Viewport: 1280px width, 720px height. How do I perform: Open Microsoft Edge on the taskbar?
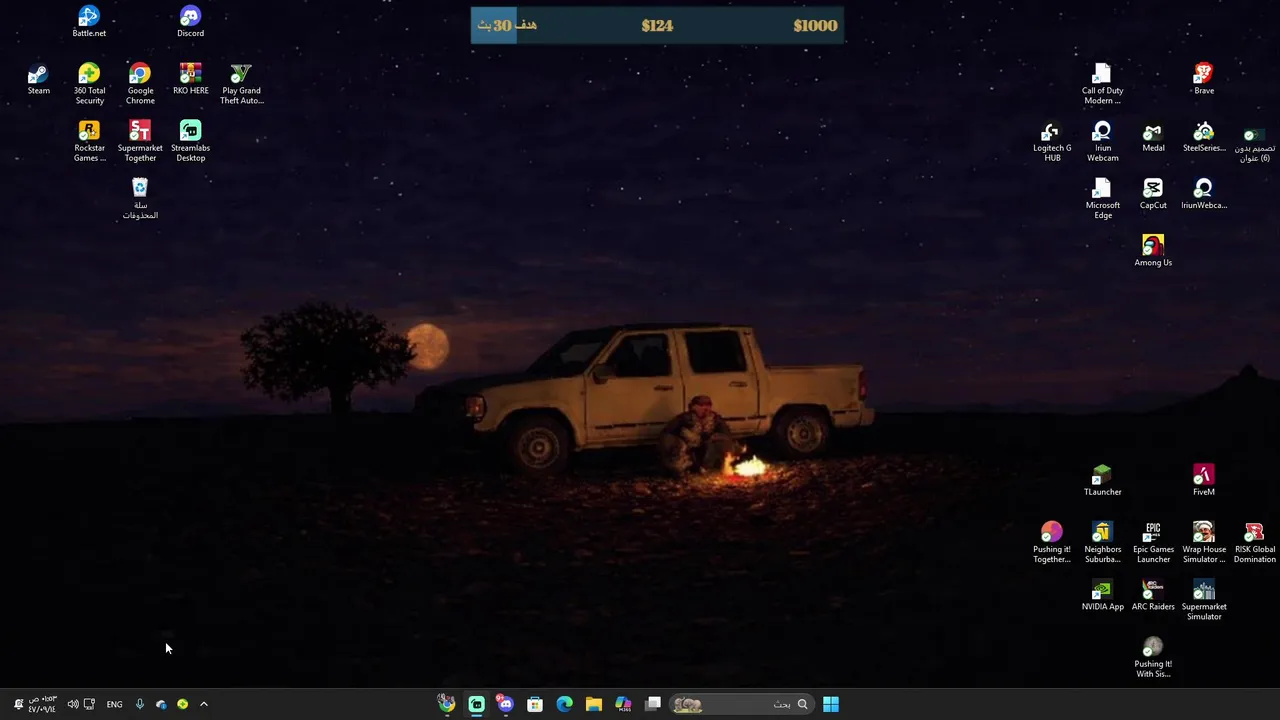(x=564, y=704)
